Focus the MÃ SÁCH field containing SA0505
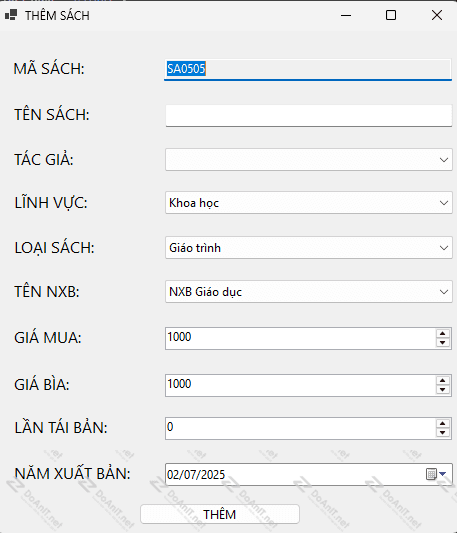Image resolution: width=457 pixels, height=533 pixels. (x=308, y=70)
